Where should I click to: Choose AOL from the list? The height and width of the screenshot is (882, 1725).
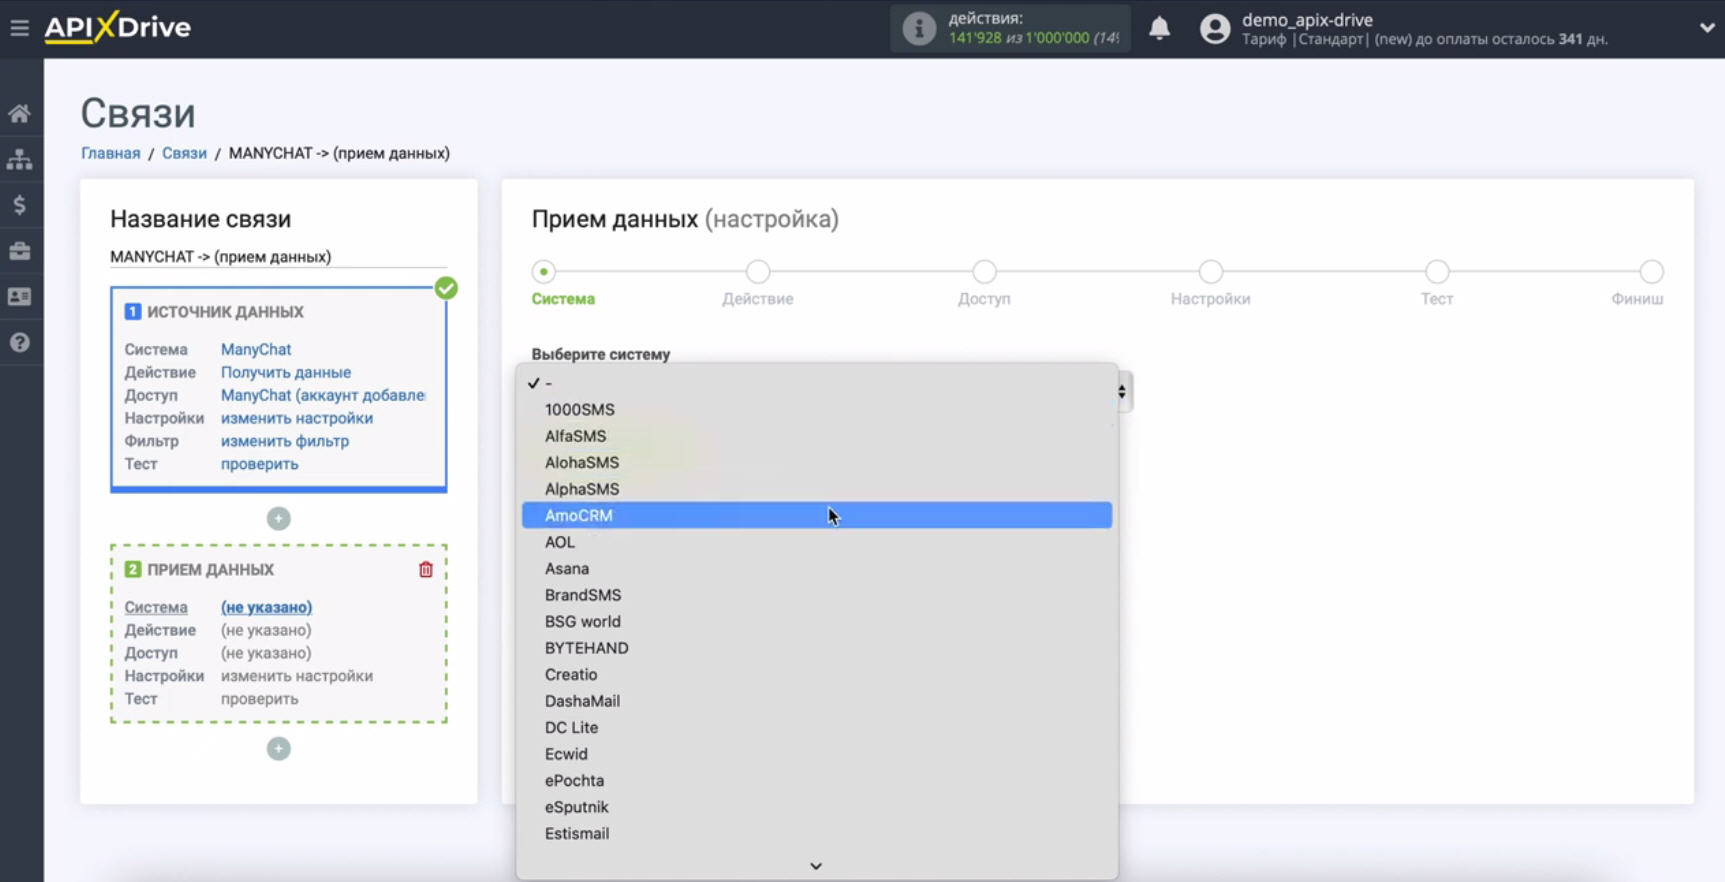817,542
